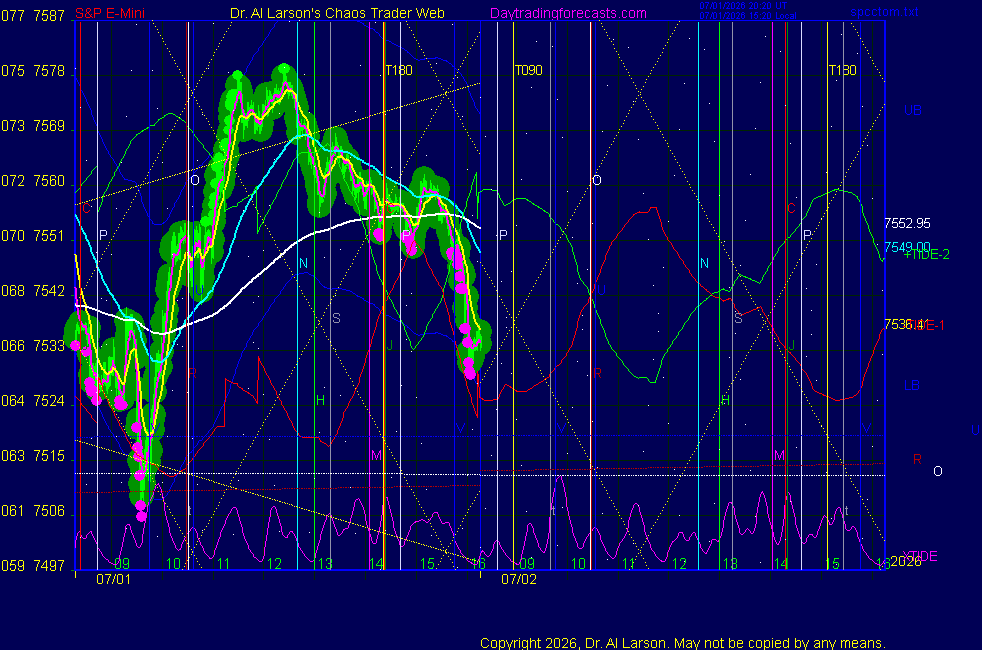This screenshot has width=982, height=650.
Task: Click the hour 12 label of the 07/01 session
Action: tap(274, 564)
